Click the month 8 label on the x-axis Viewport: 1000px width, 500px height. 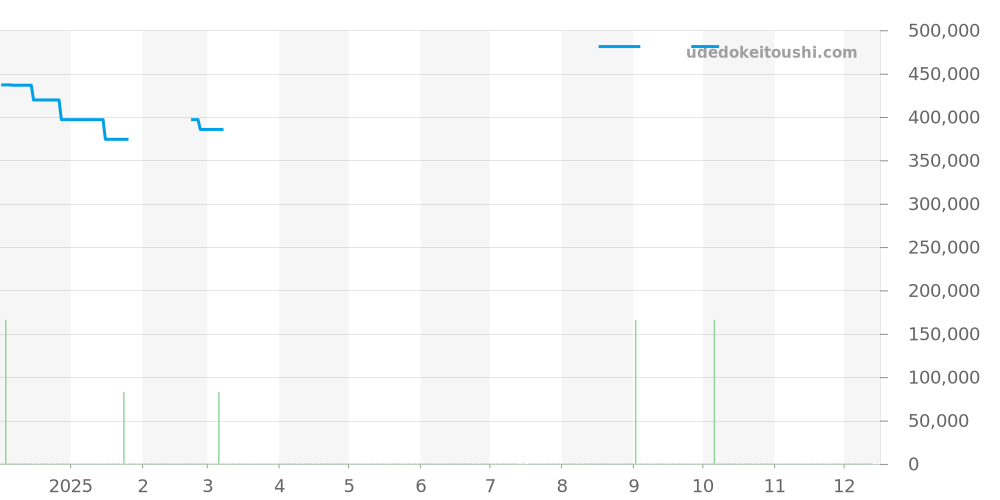pyautogui.click(x=562, y=486)
